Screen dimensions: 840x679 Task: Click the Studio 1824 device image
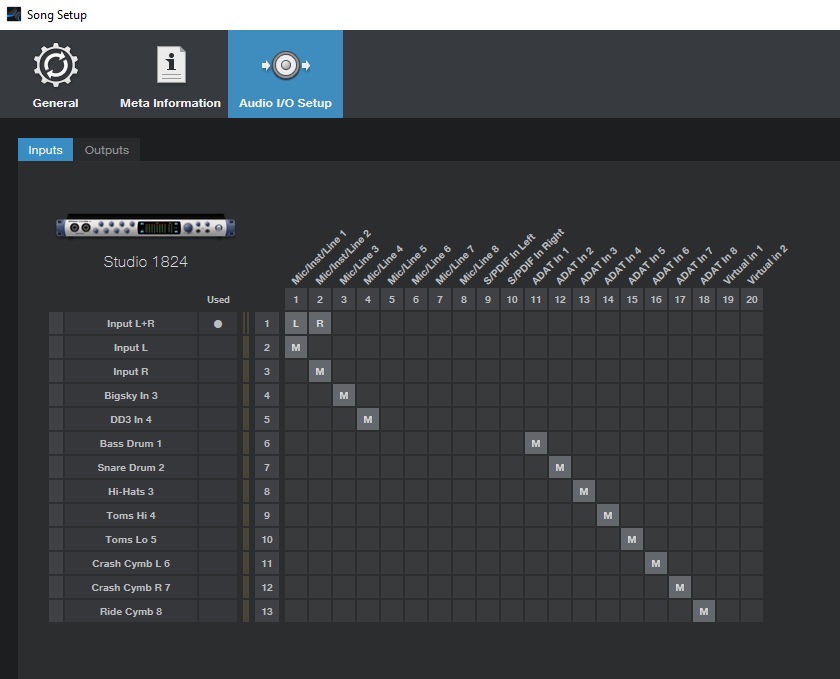pos(146,228)
